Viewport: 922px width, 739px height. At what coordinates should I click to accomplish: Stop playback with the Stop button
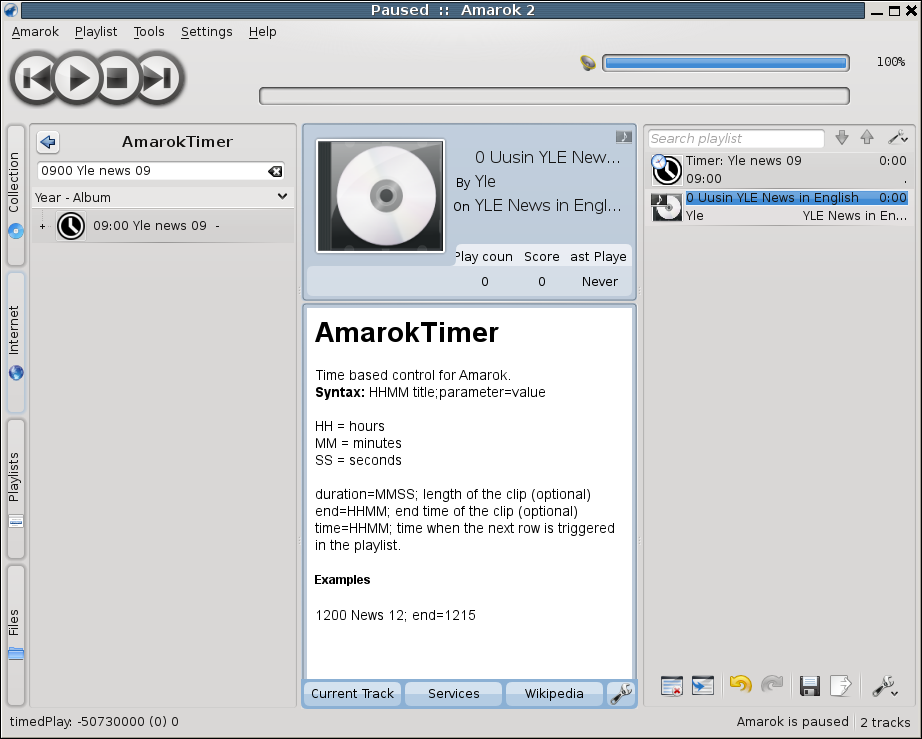117,78
